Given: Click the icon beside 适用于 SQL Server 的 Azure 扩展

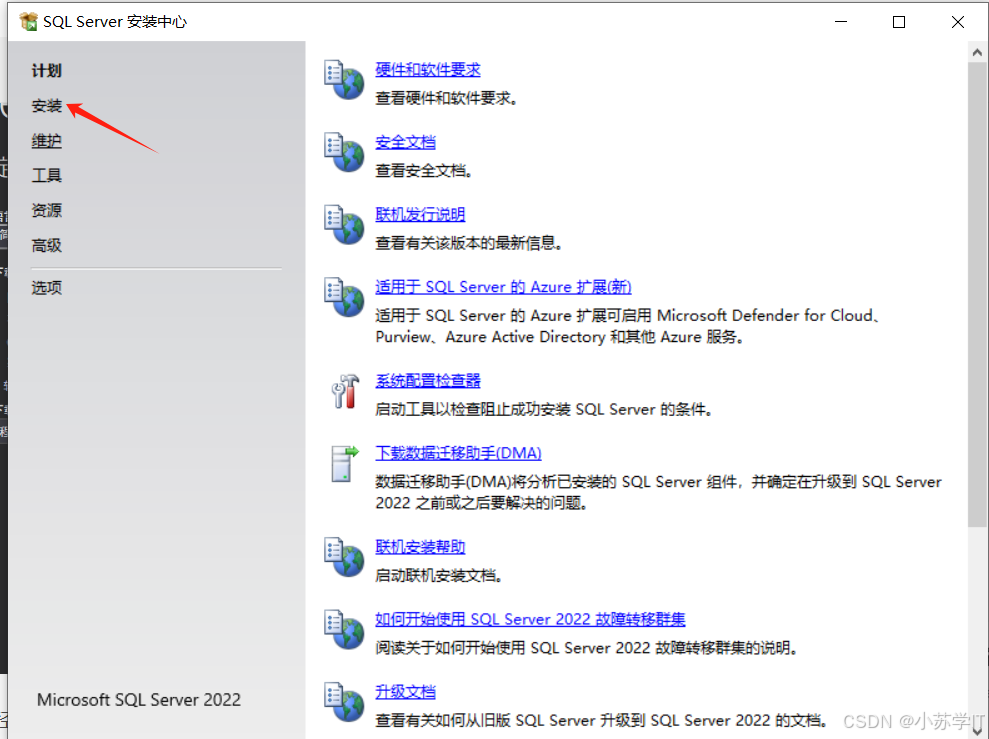Looking at the screenshot, I should point(344,298).
